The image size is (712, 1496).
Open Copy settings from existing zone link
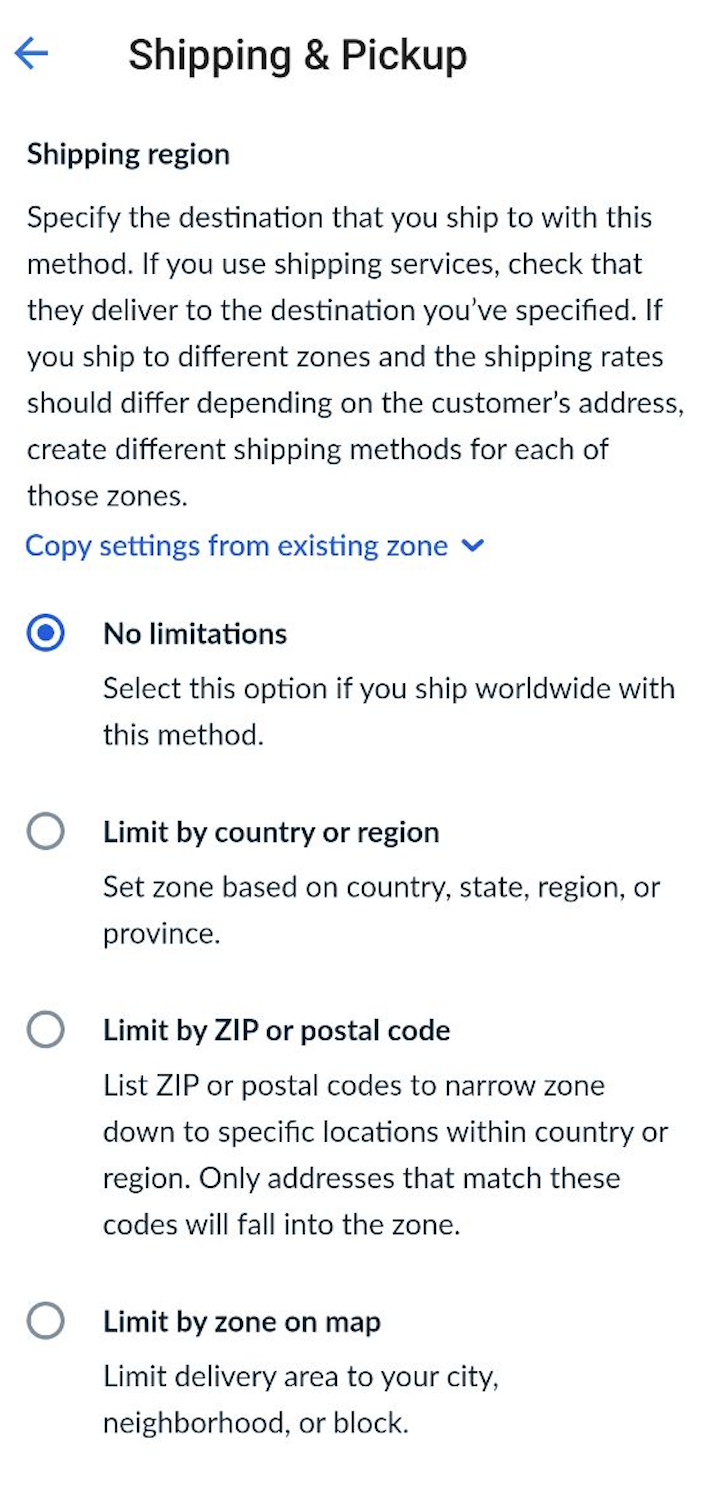[x=236, y=546]
